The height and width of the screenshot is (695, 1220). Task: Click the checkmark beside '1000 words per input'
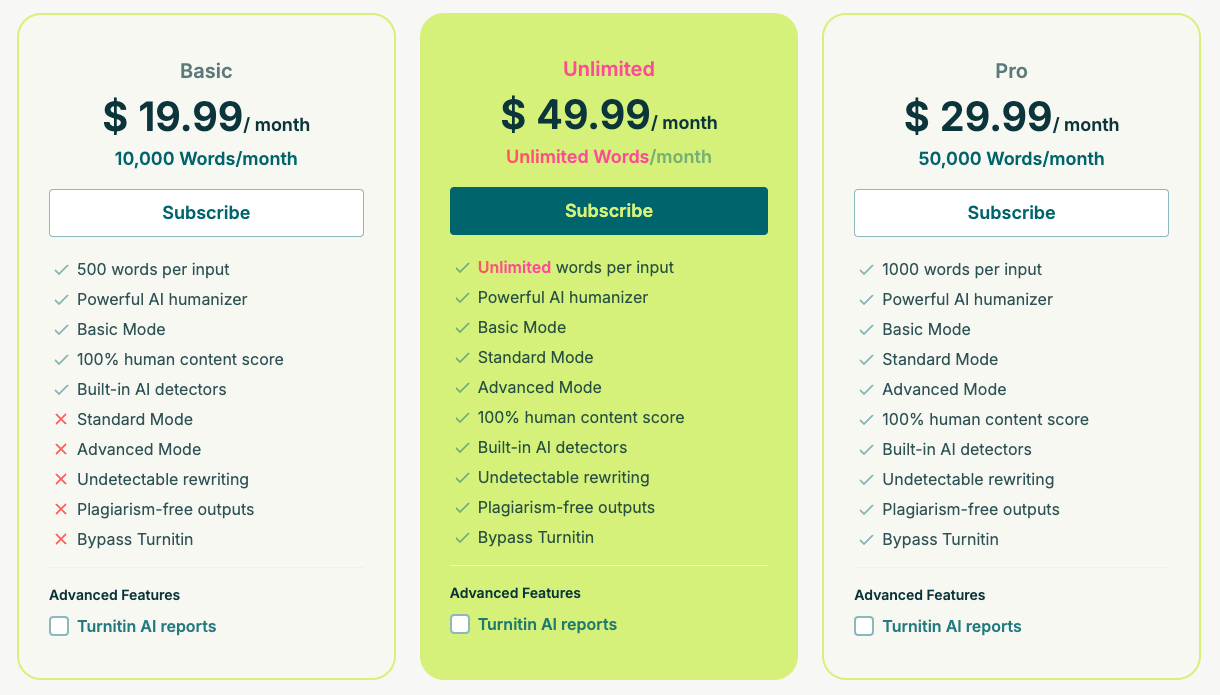point(864,269)
